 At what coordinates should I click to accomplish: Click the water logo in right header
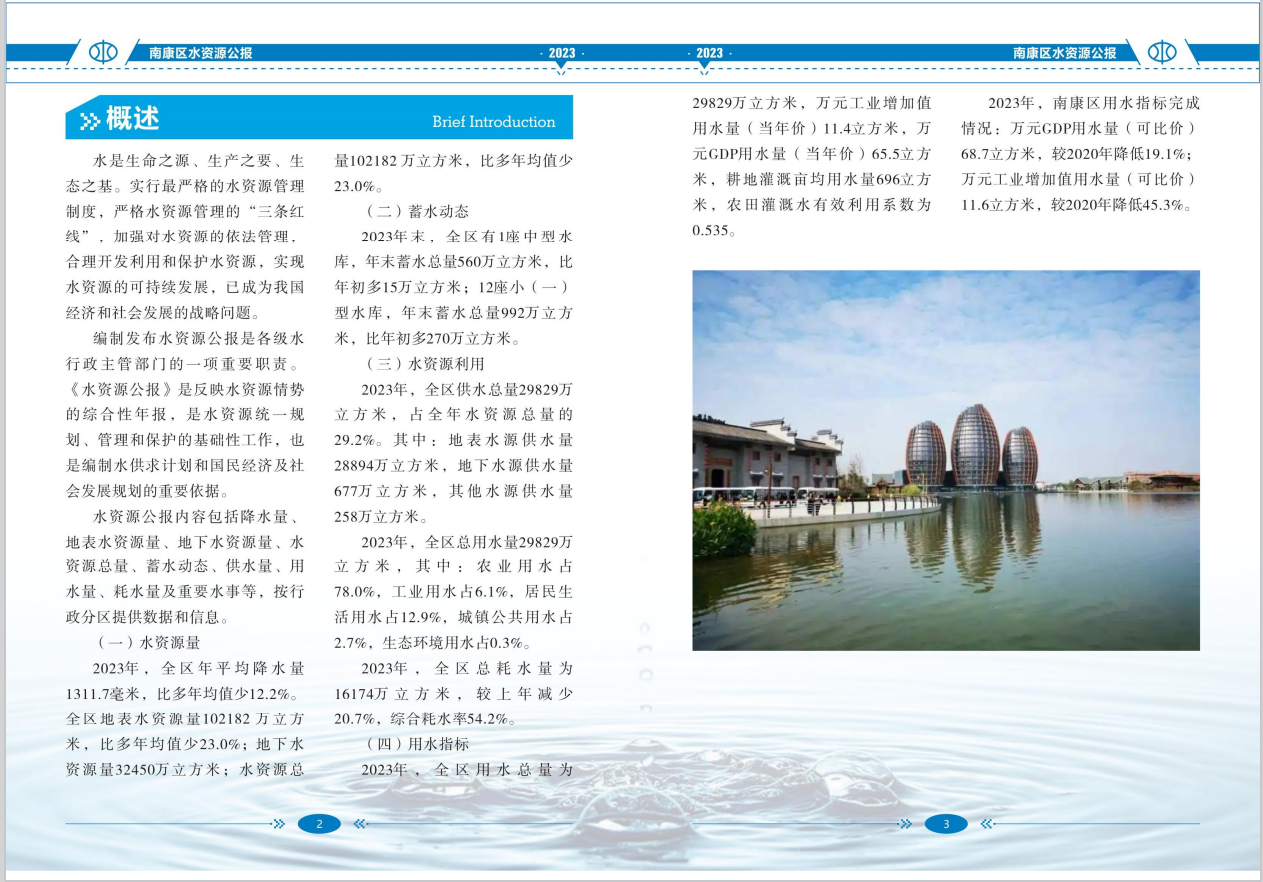tap(1161, 53)
